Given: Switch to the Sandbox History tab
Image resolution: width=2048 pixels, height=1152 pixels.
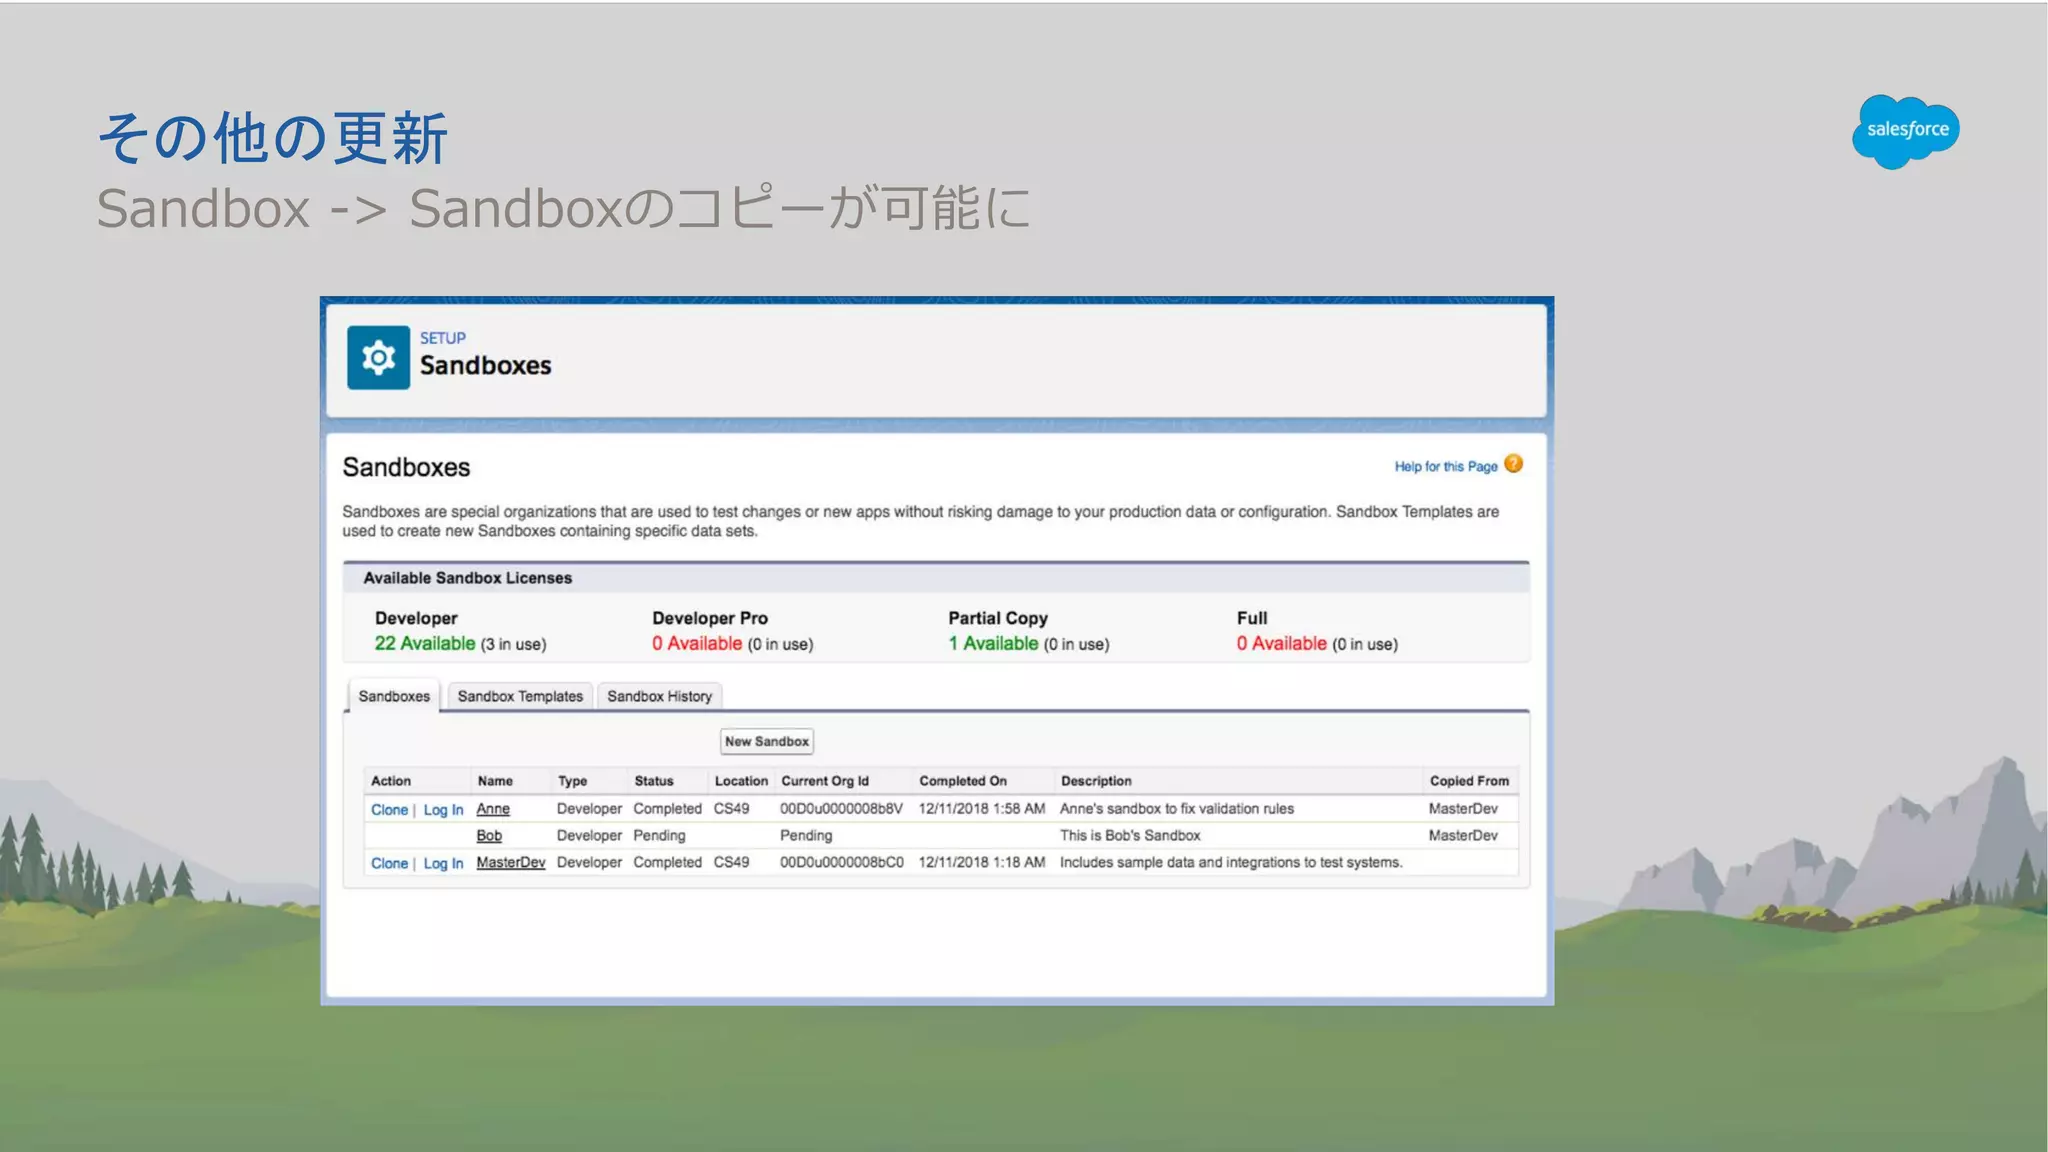Looking at the screenshot, I should 659,696.
